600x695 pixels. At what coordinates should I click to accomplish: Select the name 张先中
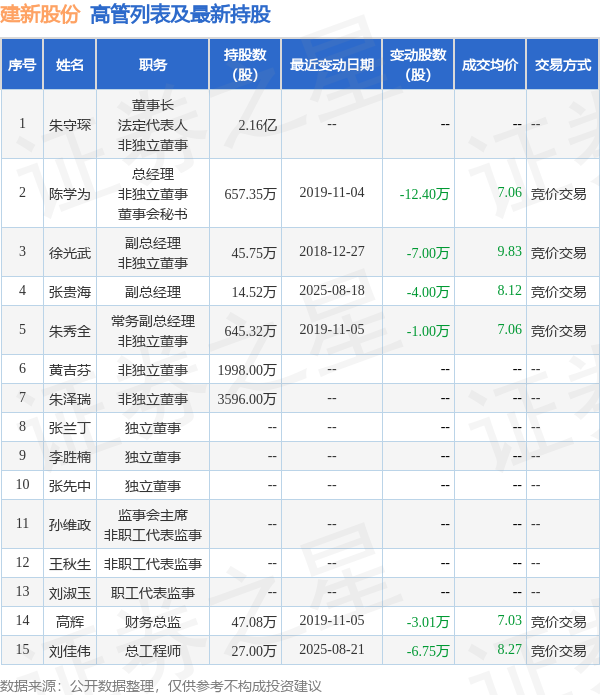70,486
